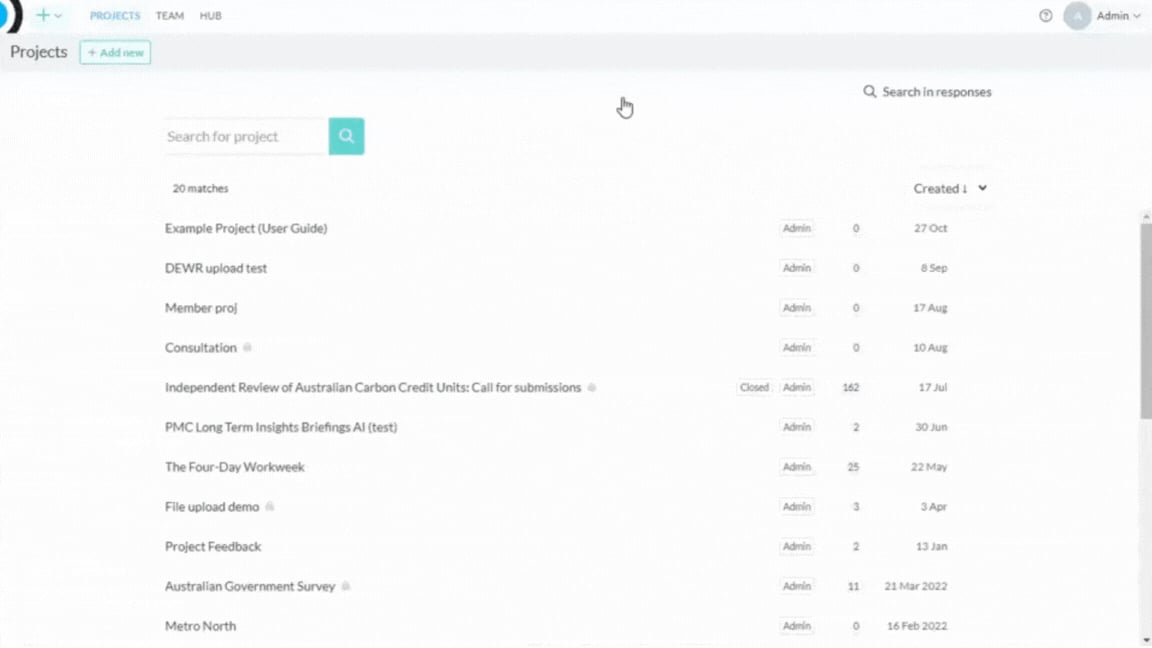Click the help question mark icon
The width and height of the screenshot is (1152, 648).
1045,15
